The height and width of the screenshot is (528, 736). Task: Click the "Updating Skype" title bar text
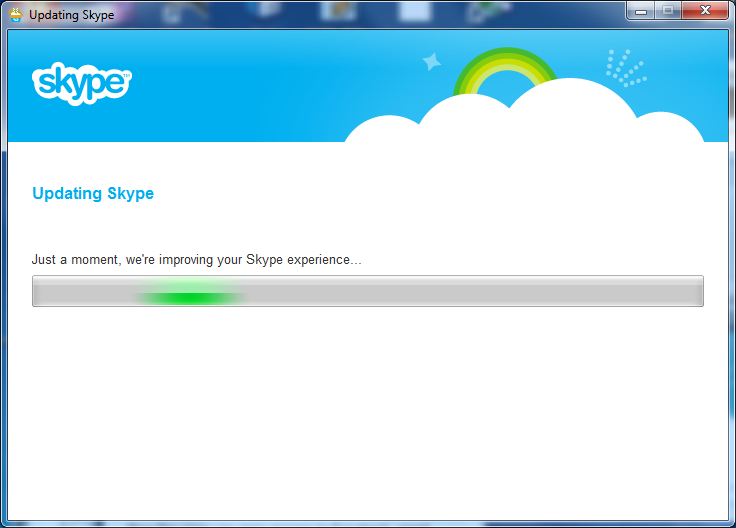71,15
